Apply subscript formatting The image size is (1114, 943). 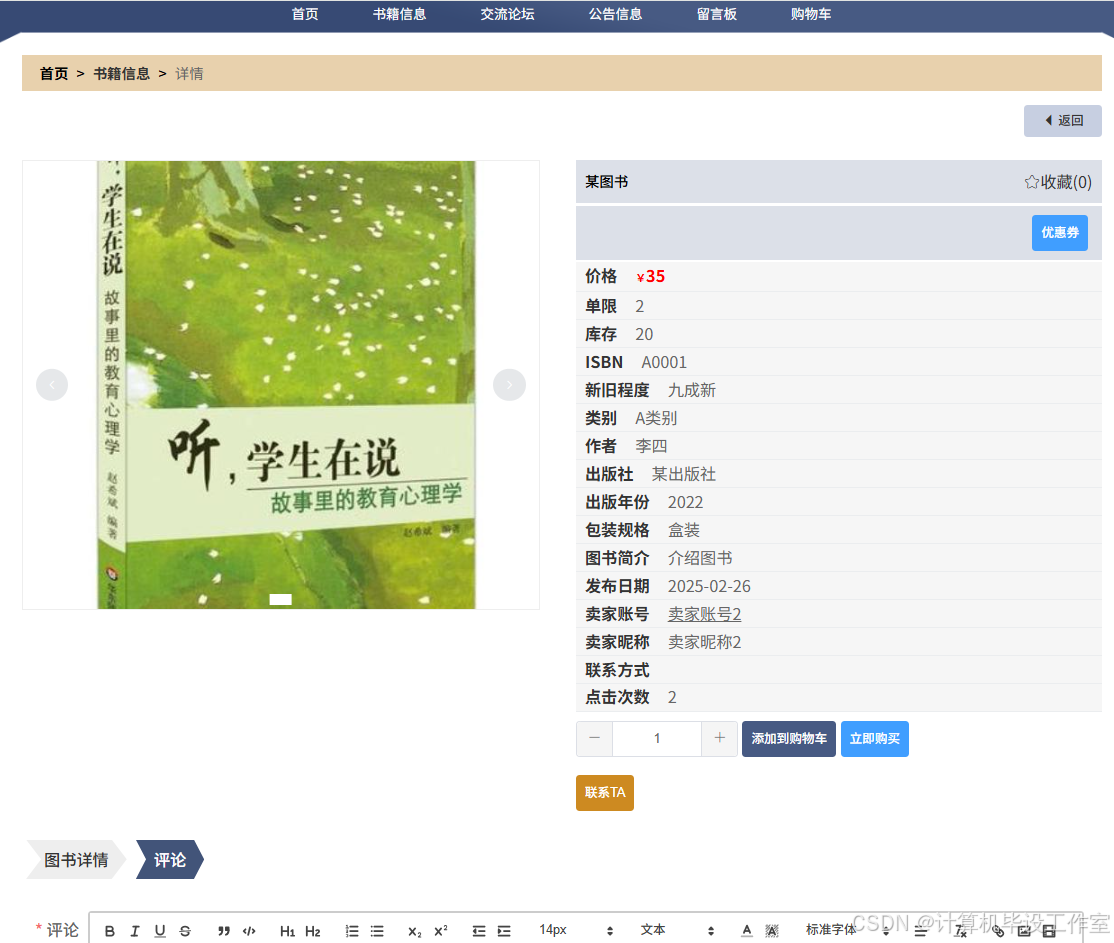[x=415, y=931]
